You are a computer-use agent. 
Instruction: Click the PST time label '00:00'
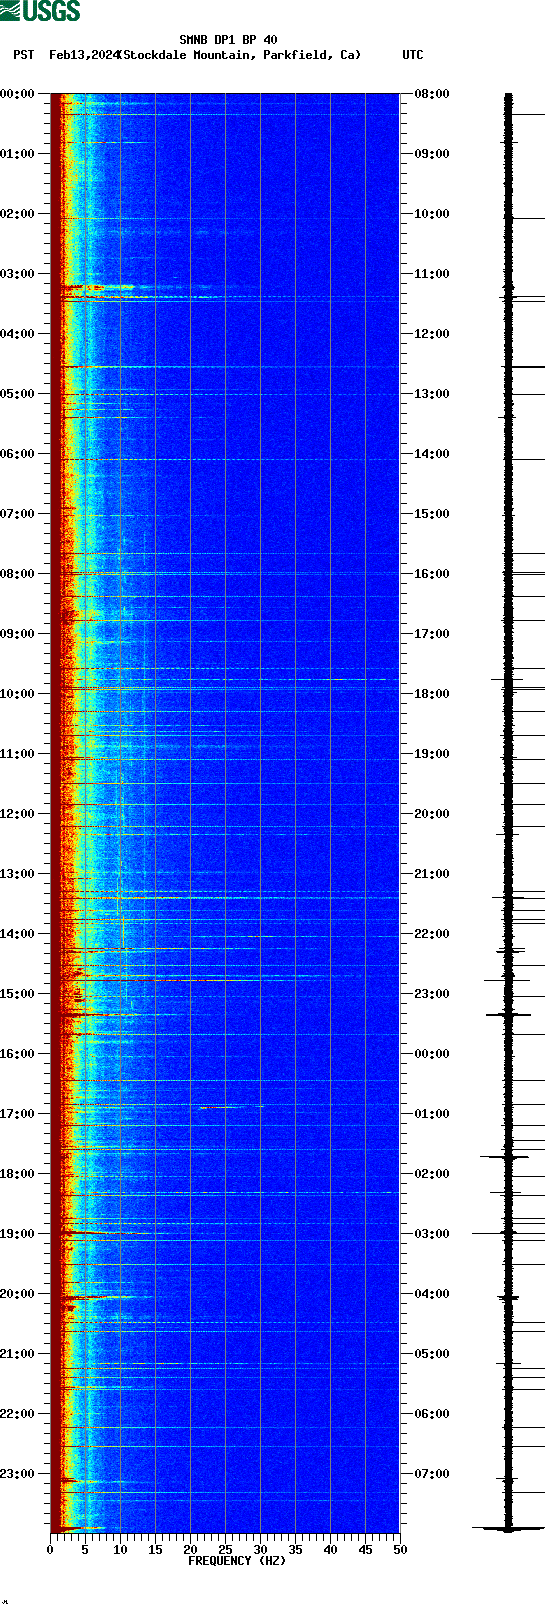tap(18, 94)
